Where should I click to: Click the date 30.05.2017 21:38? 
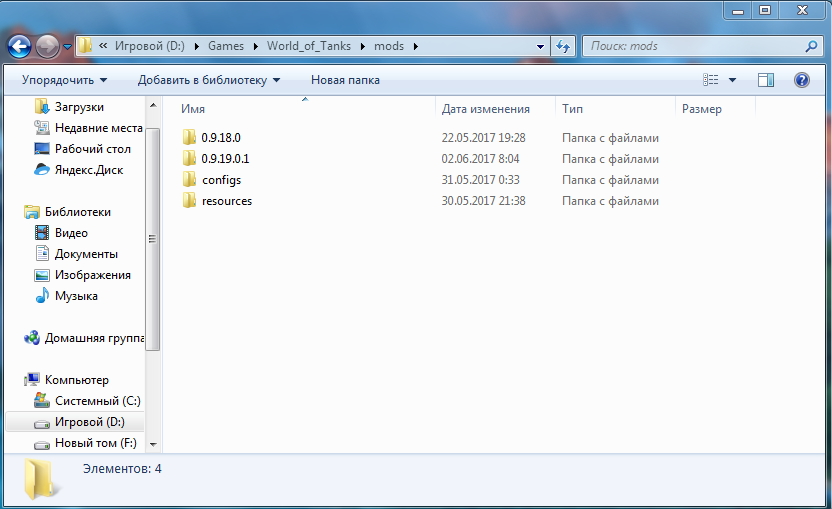coord(483,201)
